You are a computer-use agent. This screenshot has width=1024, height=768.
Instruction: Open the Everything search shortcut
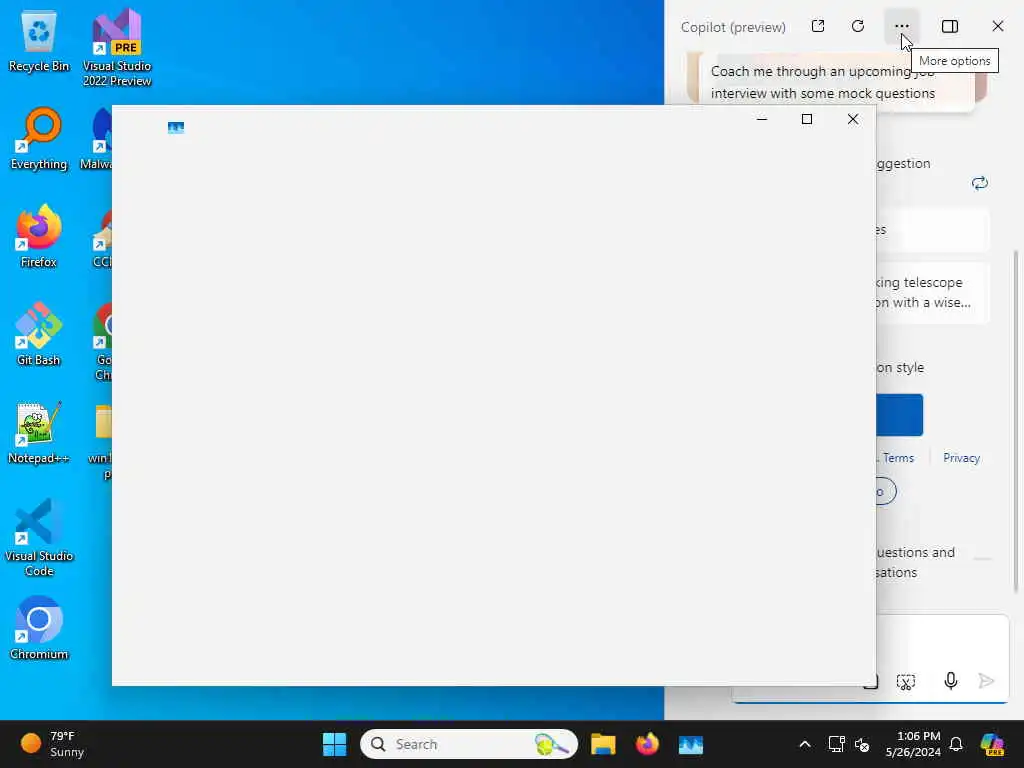click(39, 138)
